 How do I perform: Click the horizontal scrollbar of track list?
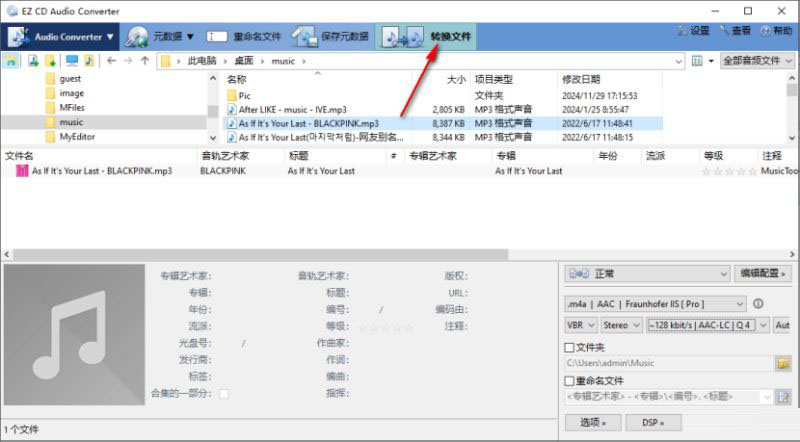click(x=260, y=254)
